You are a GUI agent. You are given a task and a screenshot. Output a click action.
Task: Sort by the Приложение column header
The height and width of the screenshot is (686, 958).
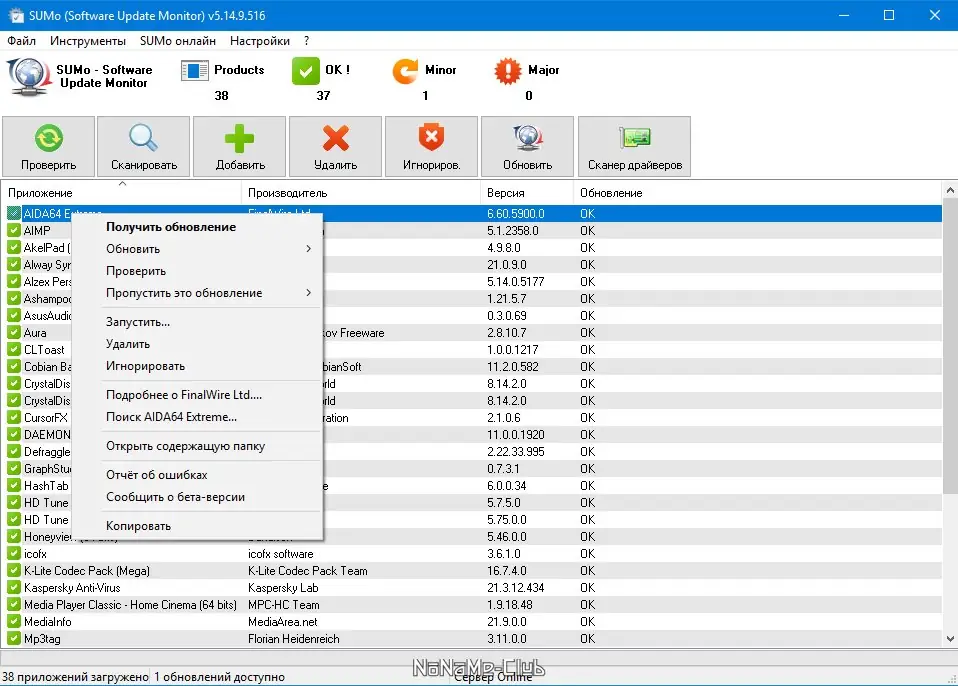122,192
